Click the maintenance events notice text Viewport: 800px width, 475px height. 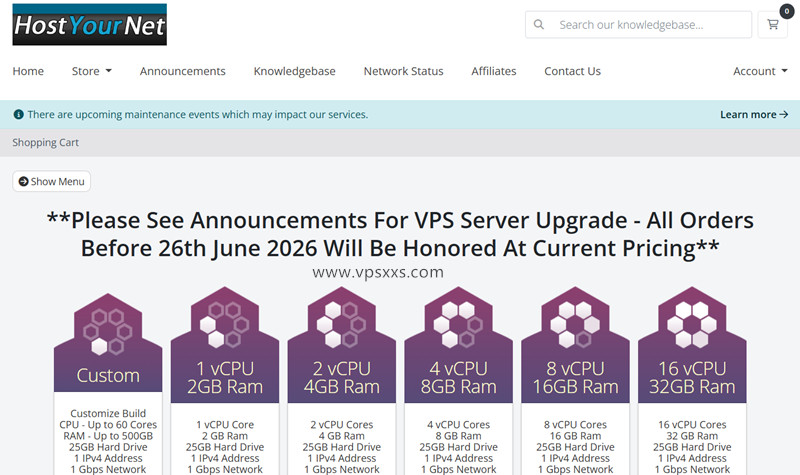pos(197,114)
